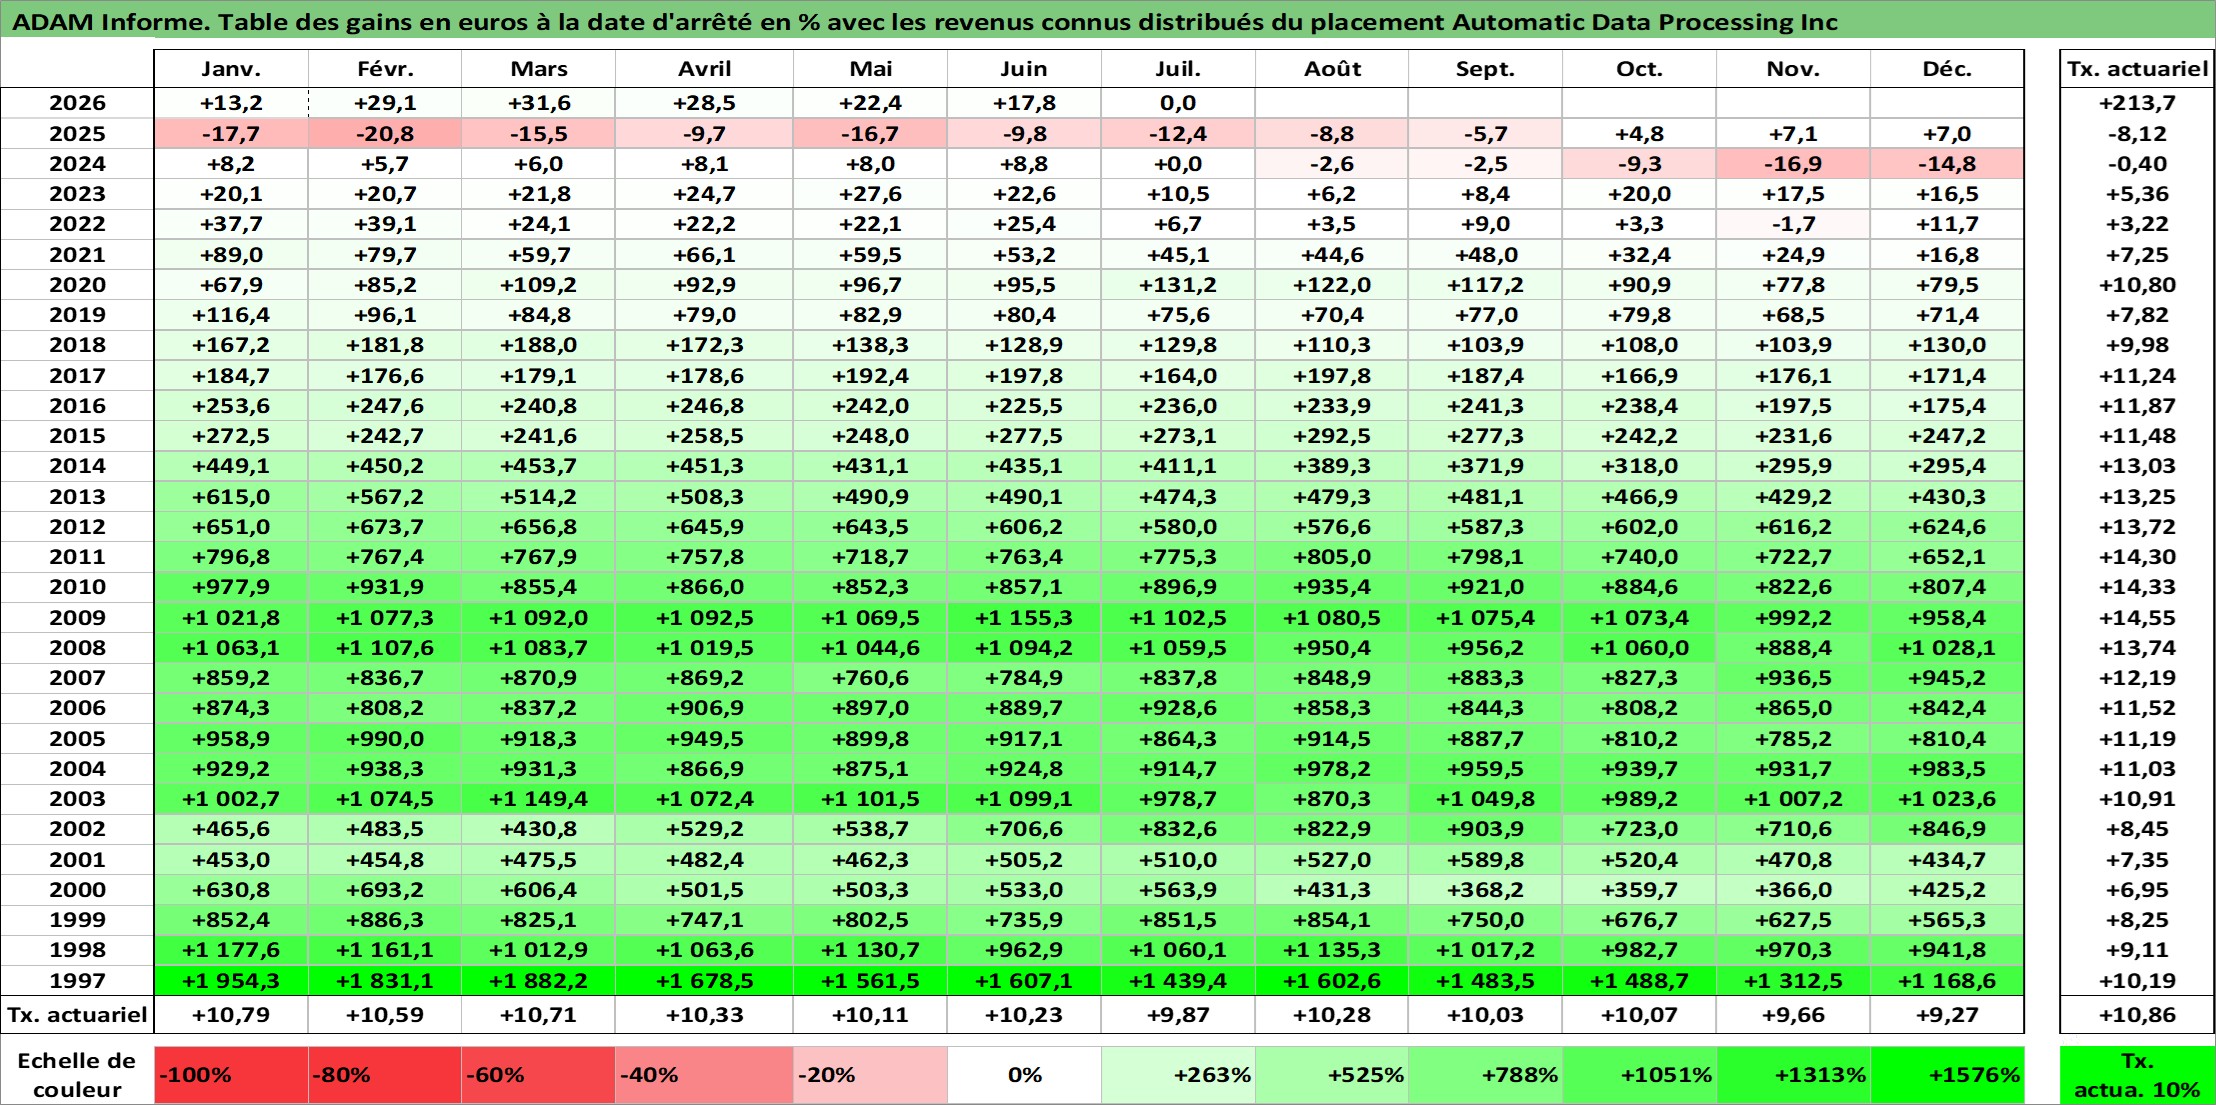Click the green "Tx. actua. 10%" legend cell
Viewport: 2216px width, 1105px height.
[x=2137, y=1075]
